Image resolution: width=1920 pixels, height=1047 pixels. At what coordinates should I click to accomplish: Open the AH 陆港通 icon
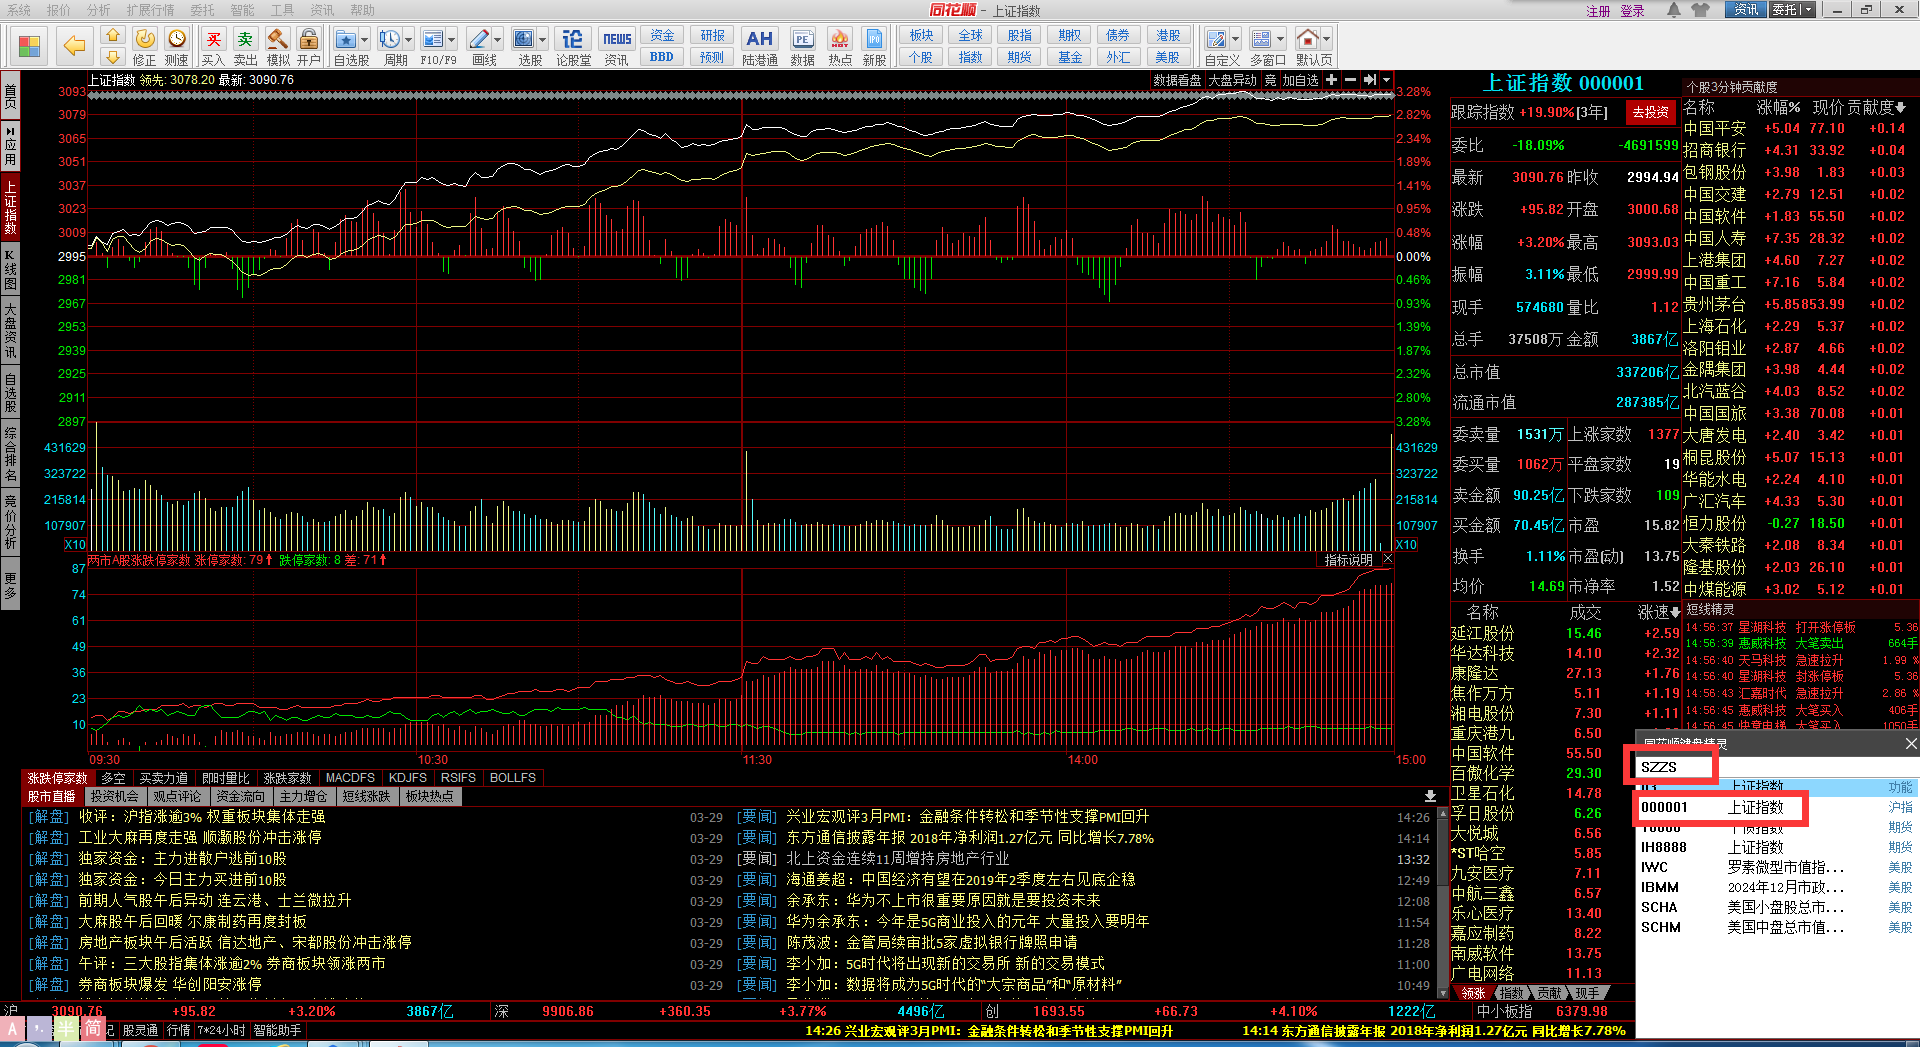[x=760, y=46]
